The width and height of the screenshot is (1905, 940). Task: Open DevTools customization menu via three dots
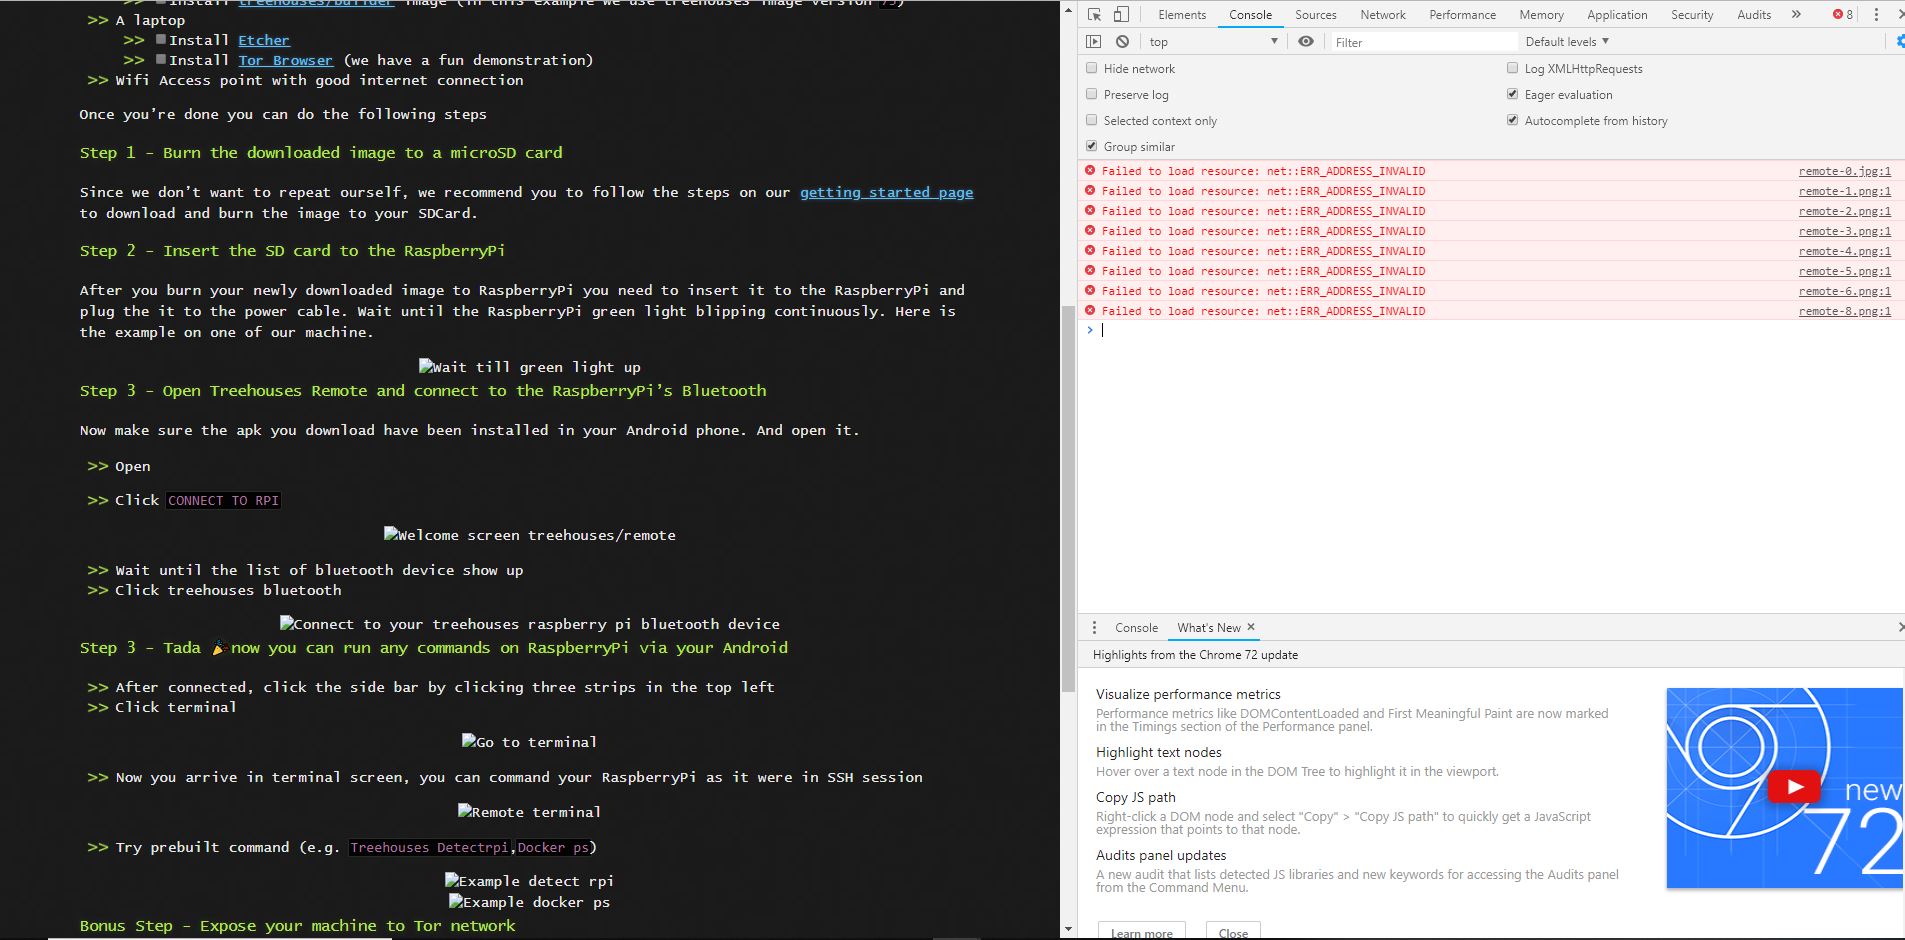pos(1875,14)
